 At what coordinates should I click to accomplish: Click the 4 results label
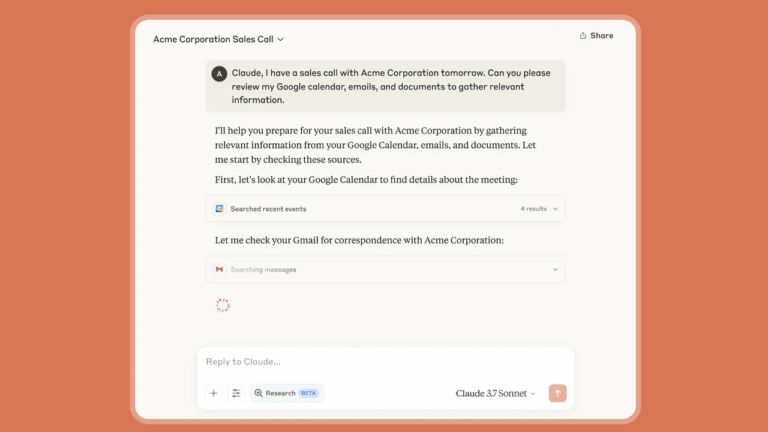point(533,209)
